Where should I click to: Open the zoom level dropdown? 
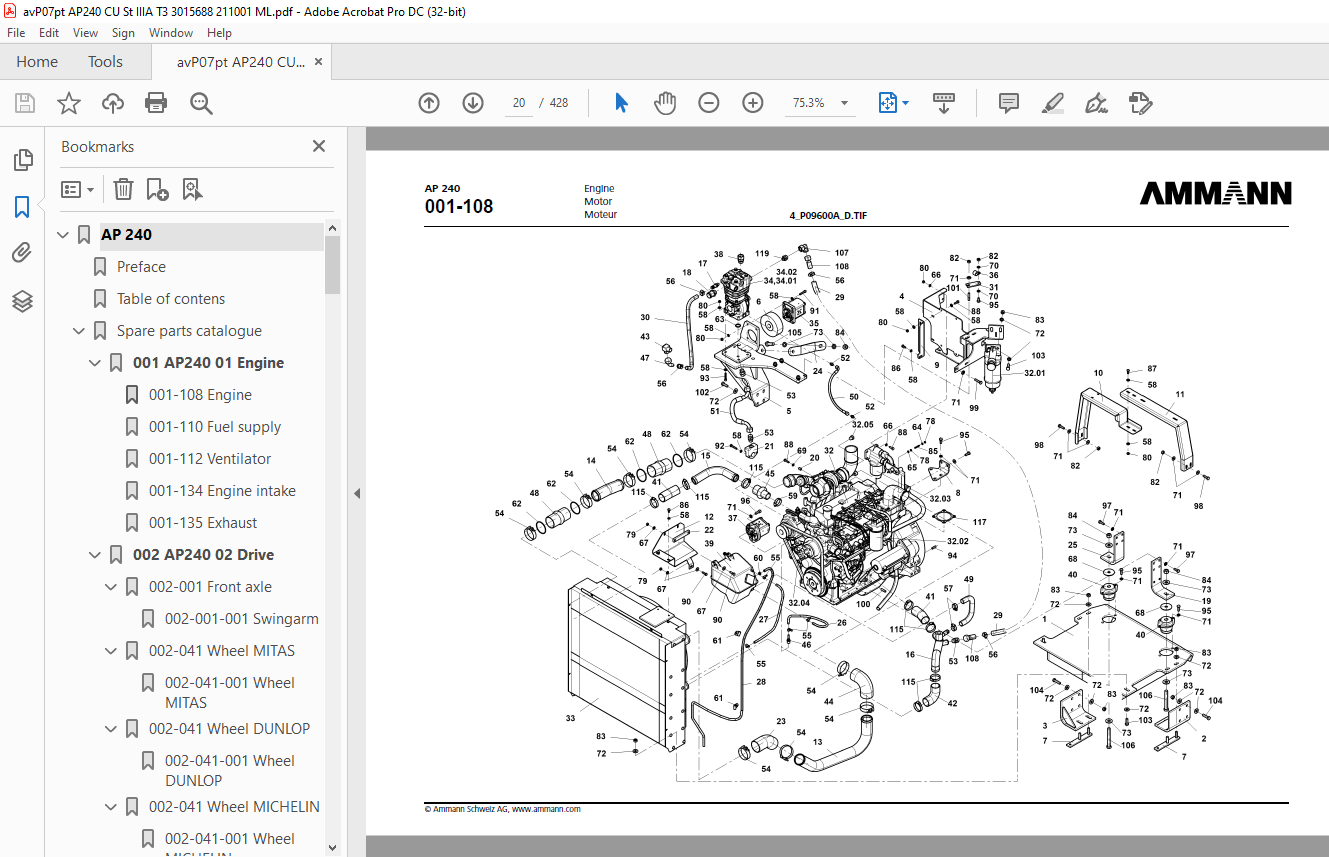pos(845,103)
